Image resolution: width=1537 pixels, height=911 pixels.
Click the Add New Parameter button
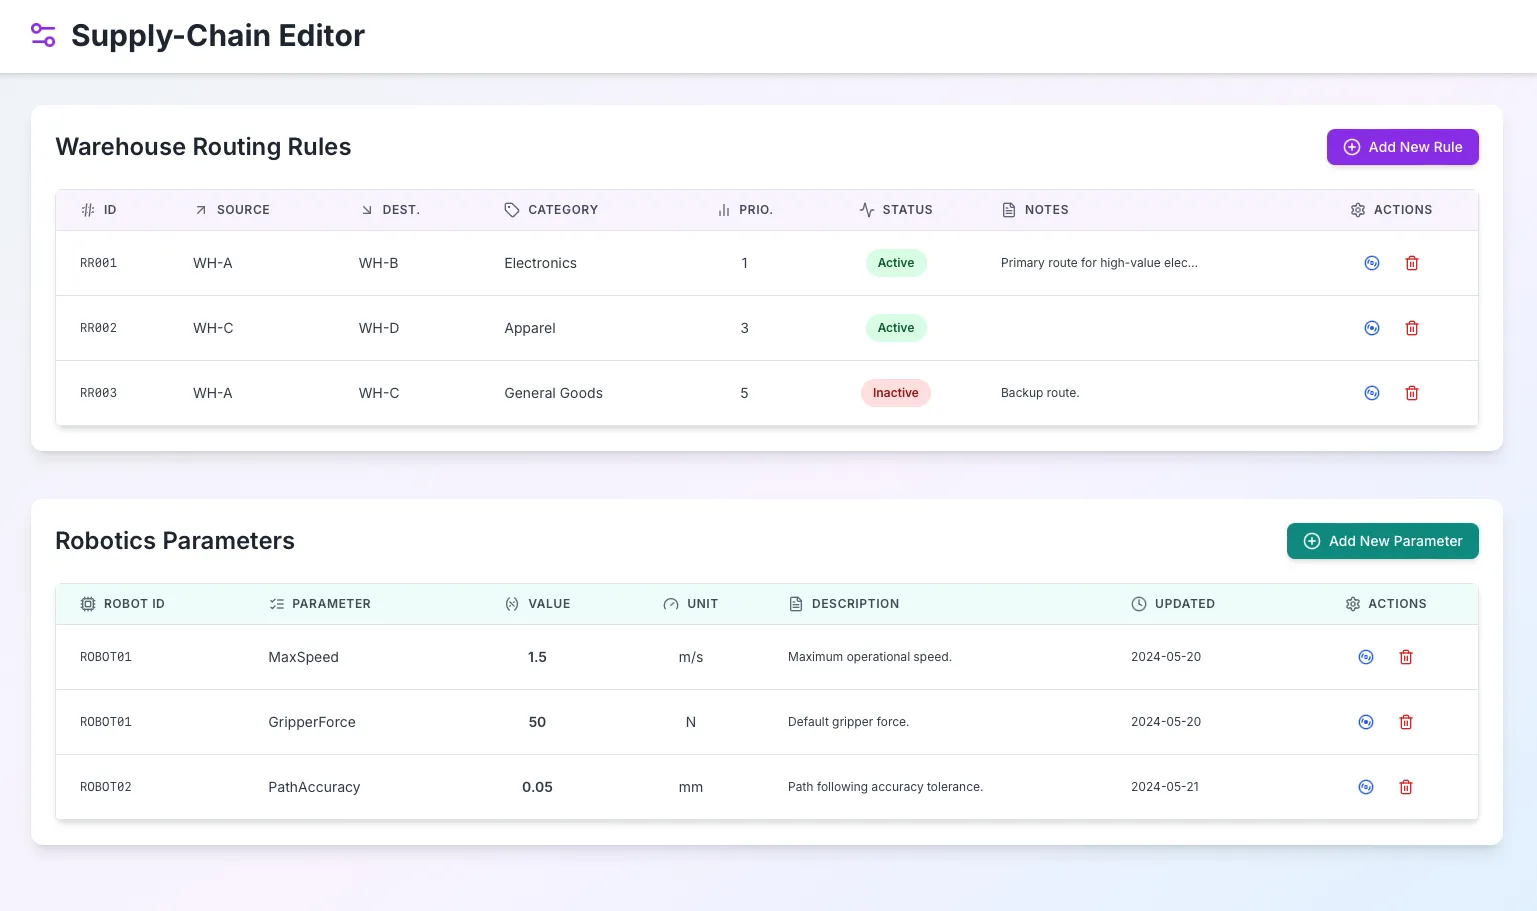click(x=1382, y=541)
